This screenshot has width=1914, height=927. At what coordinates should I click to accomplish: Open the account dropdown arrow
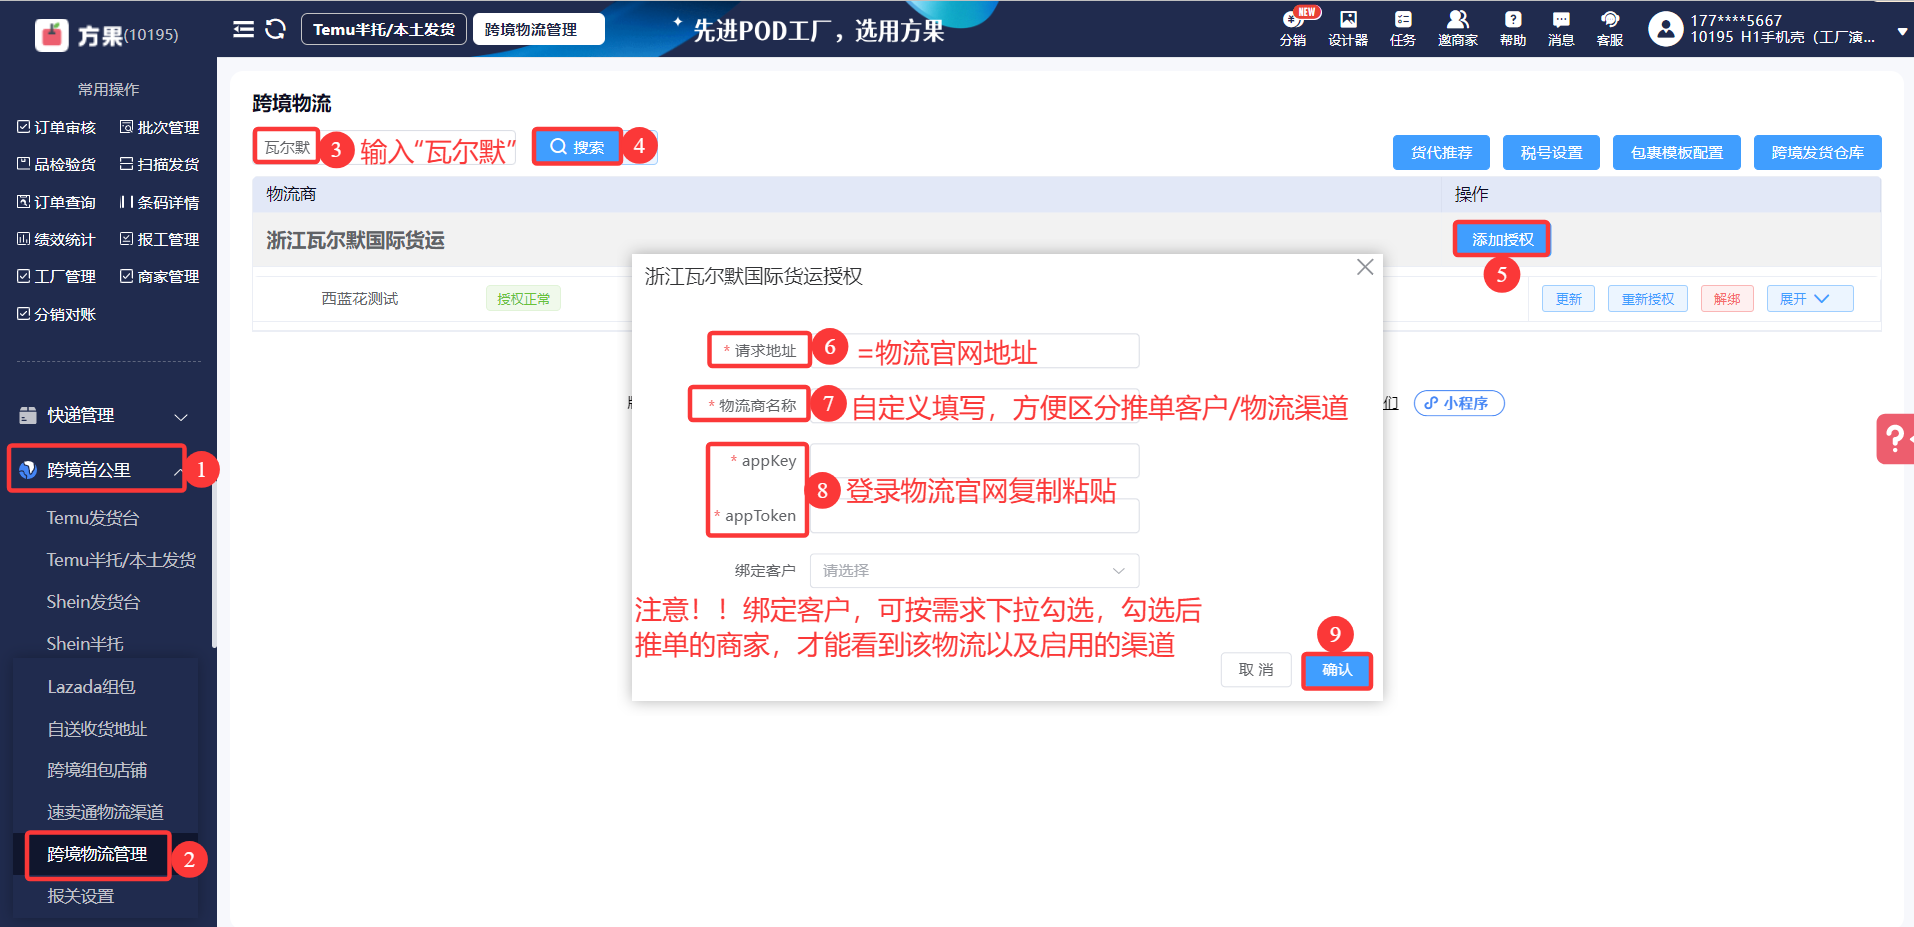coord(1902,31)
